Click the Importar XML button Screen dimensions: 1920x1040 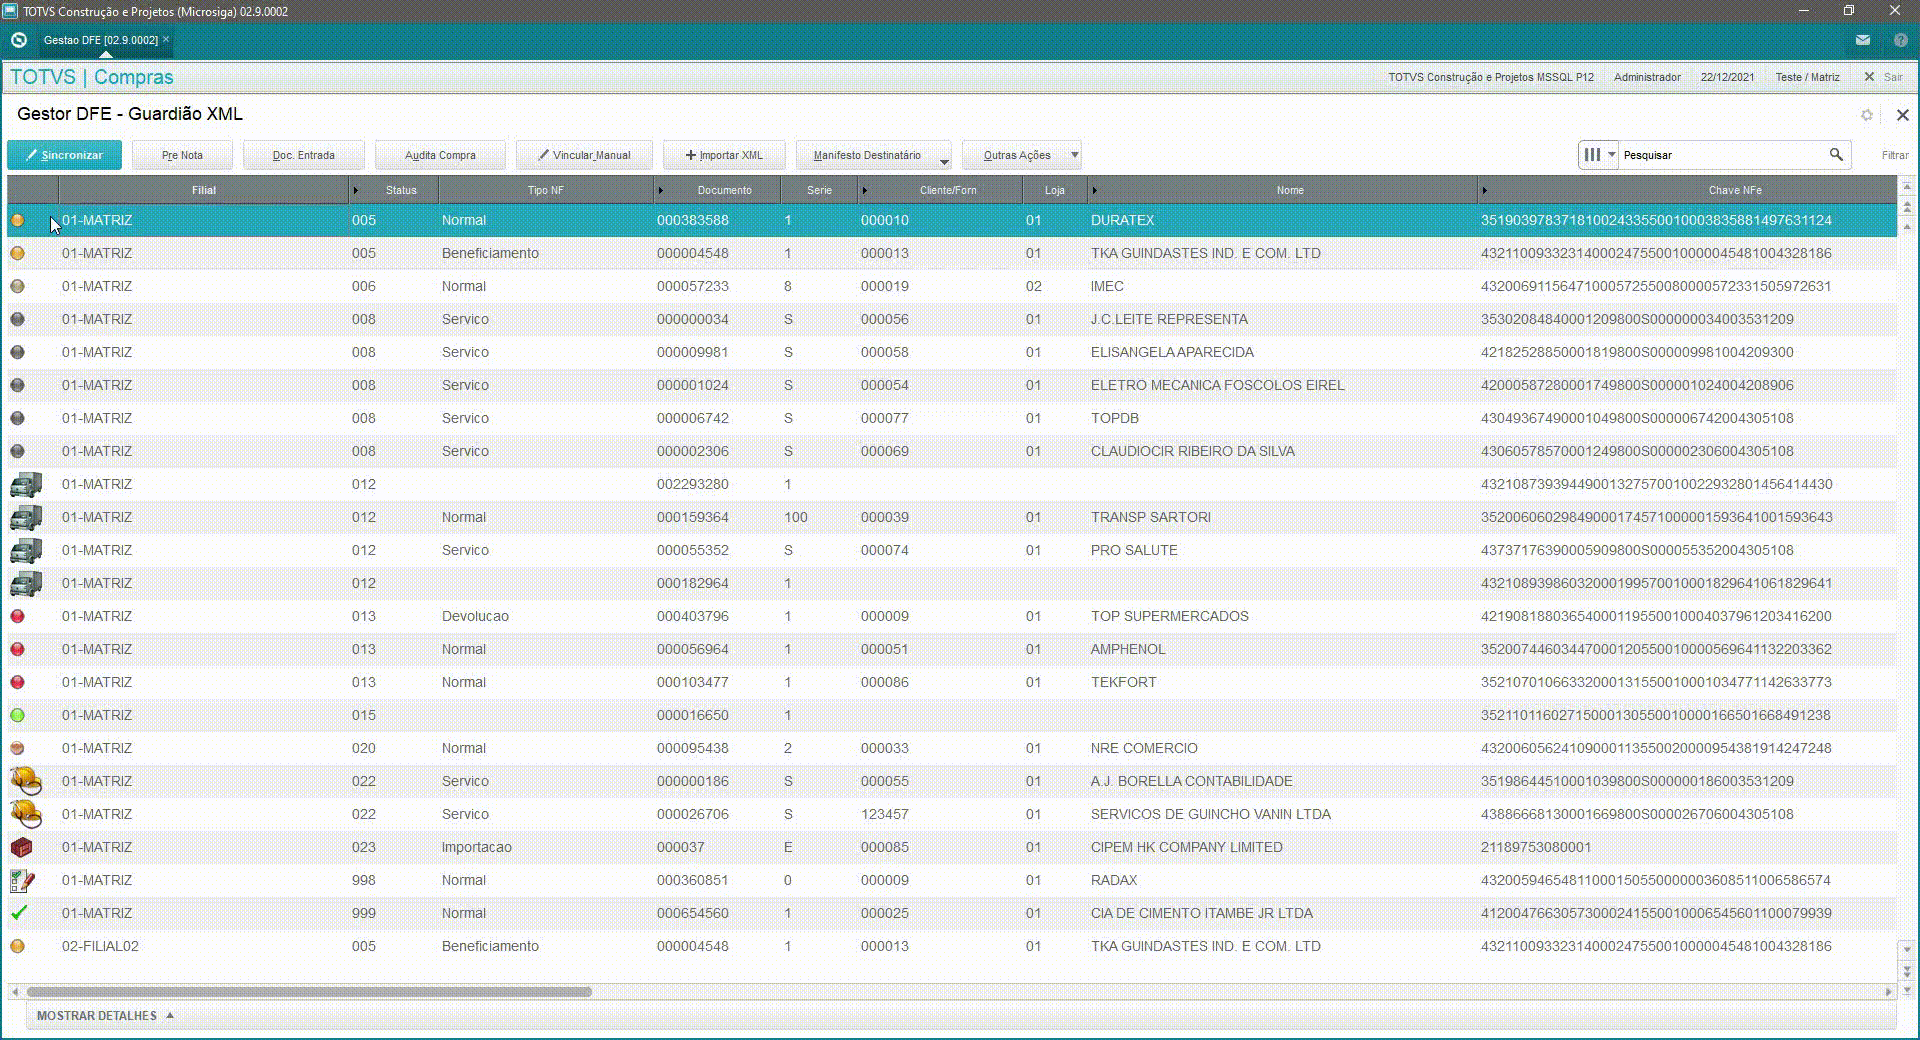724,155
